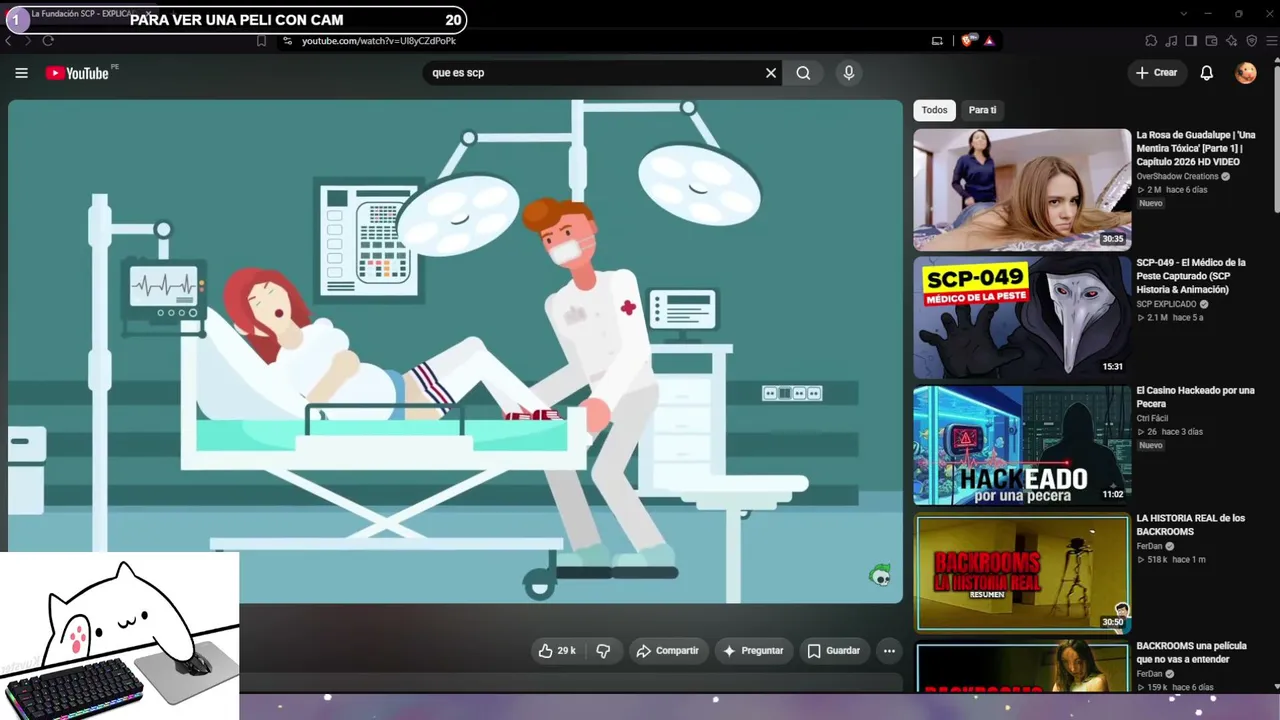Screen dimensions: 1280x720
Task: Open the Leo AI sparkle icon
Action: (x=1231, y=41)
